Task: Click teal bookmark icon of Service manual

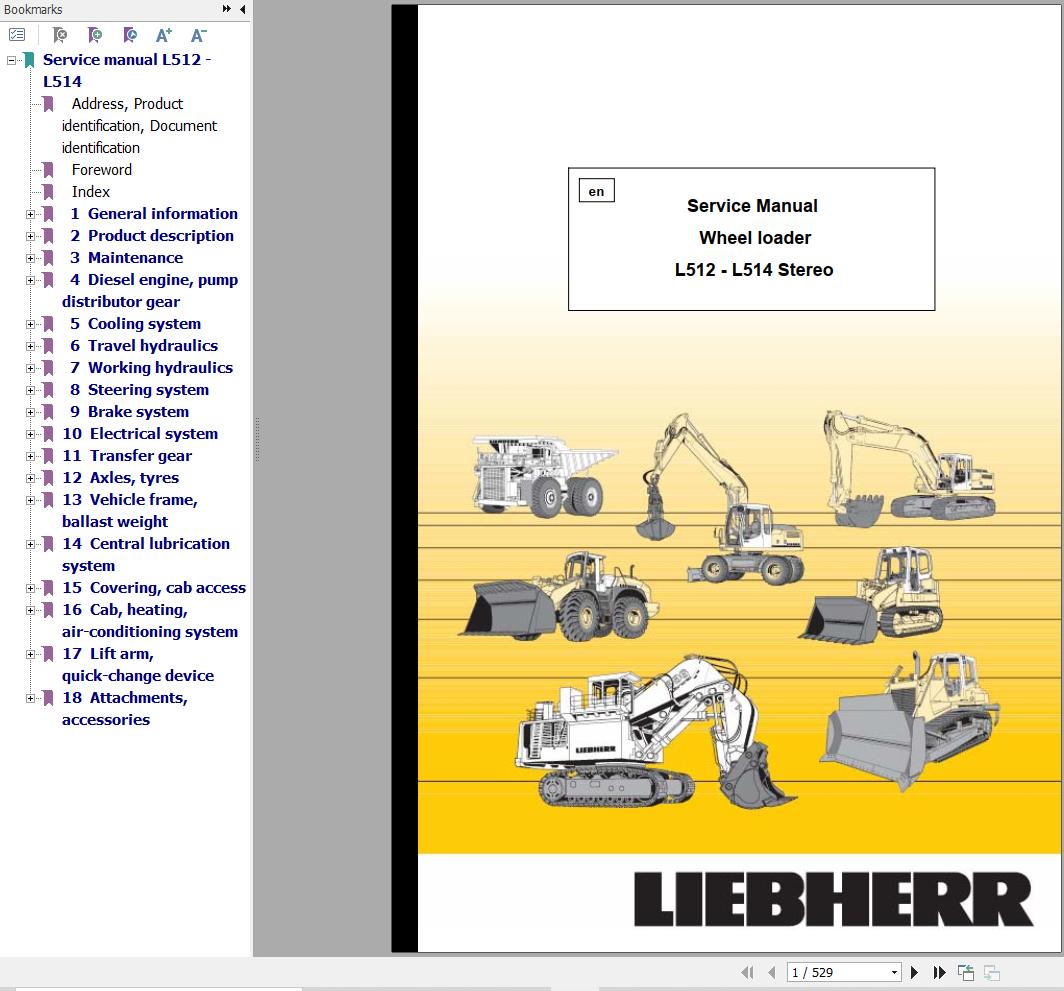Action: pos(29,60)
